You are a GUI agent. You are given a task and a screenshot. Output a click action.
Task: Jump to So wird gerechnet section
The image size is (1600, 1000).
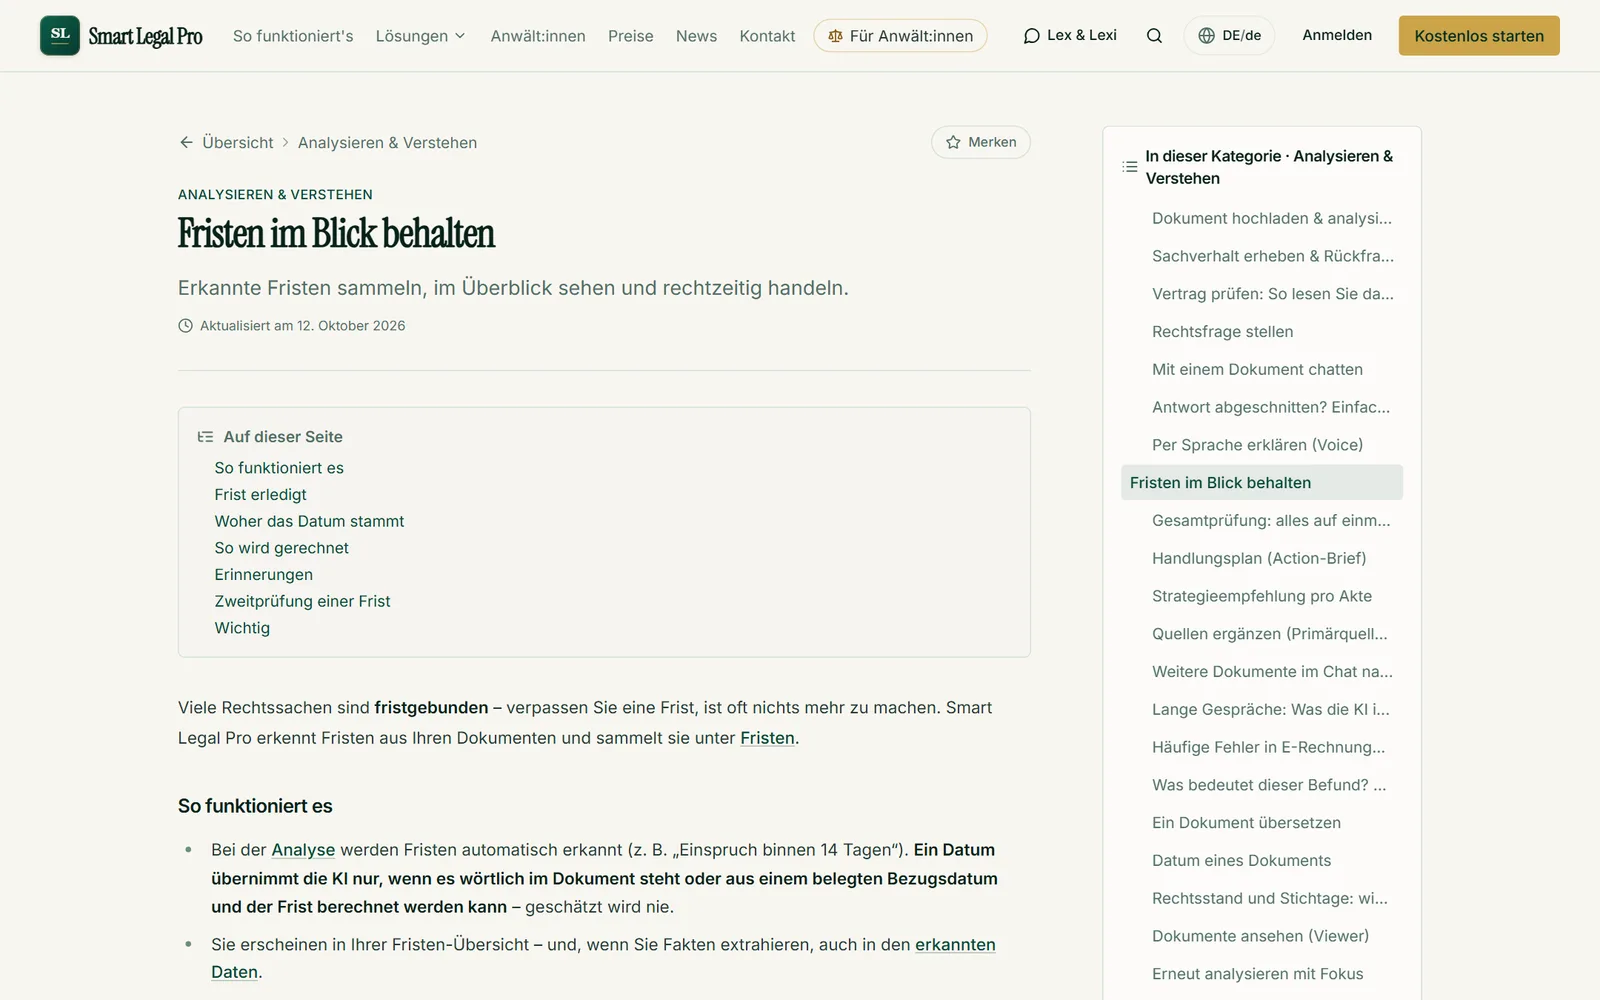[281, 548]
